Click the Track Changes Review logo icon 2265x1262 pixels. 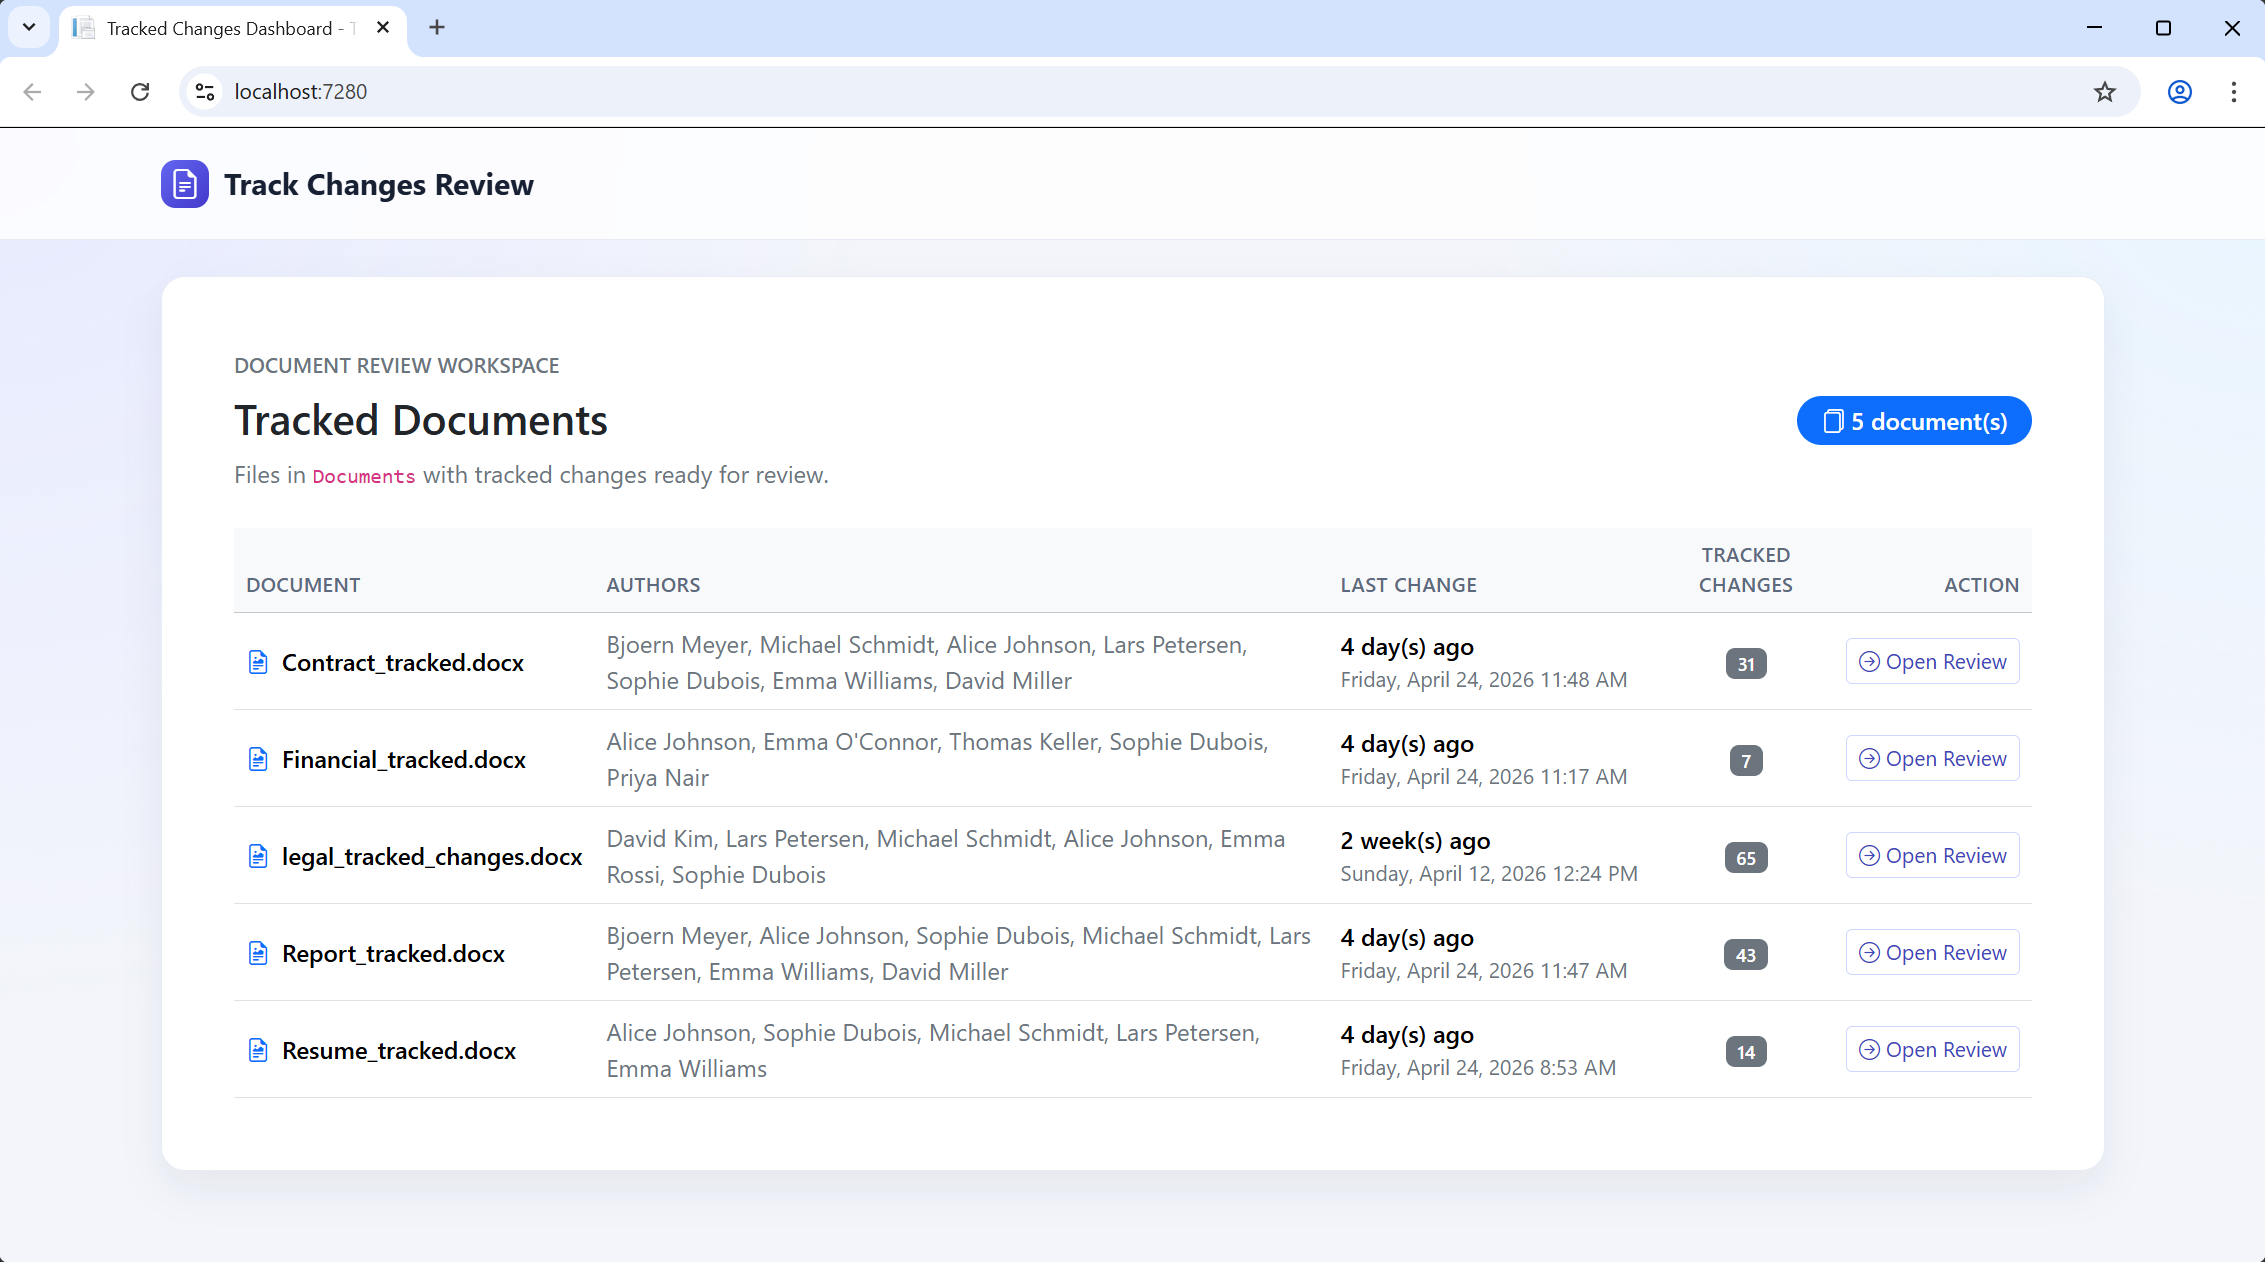point(185,184)
